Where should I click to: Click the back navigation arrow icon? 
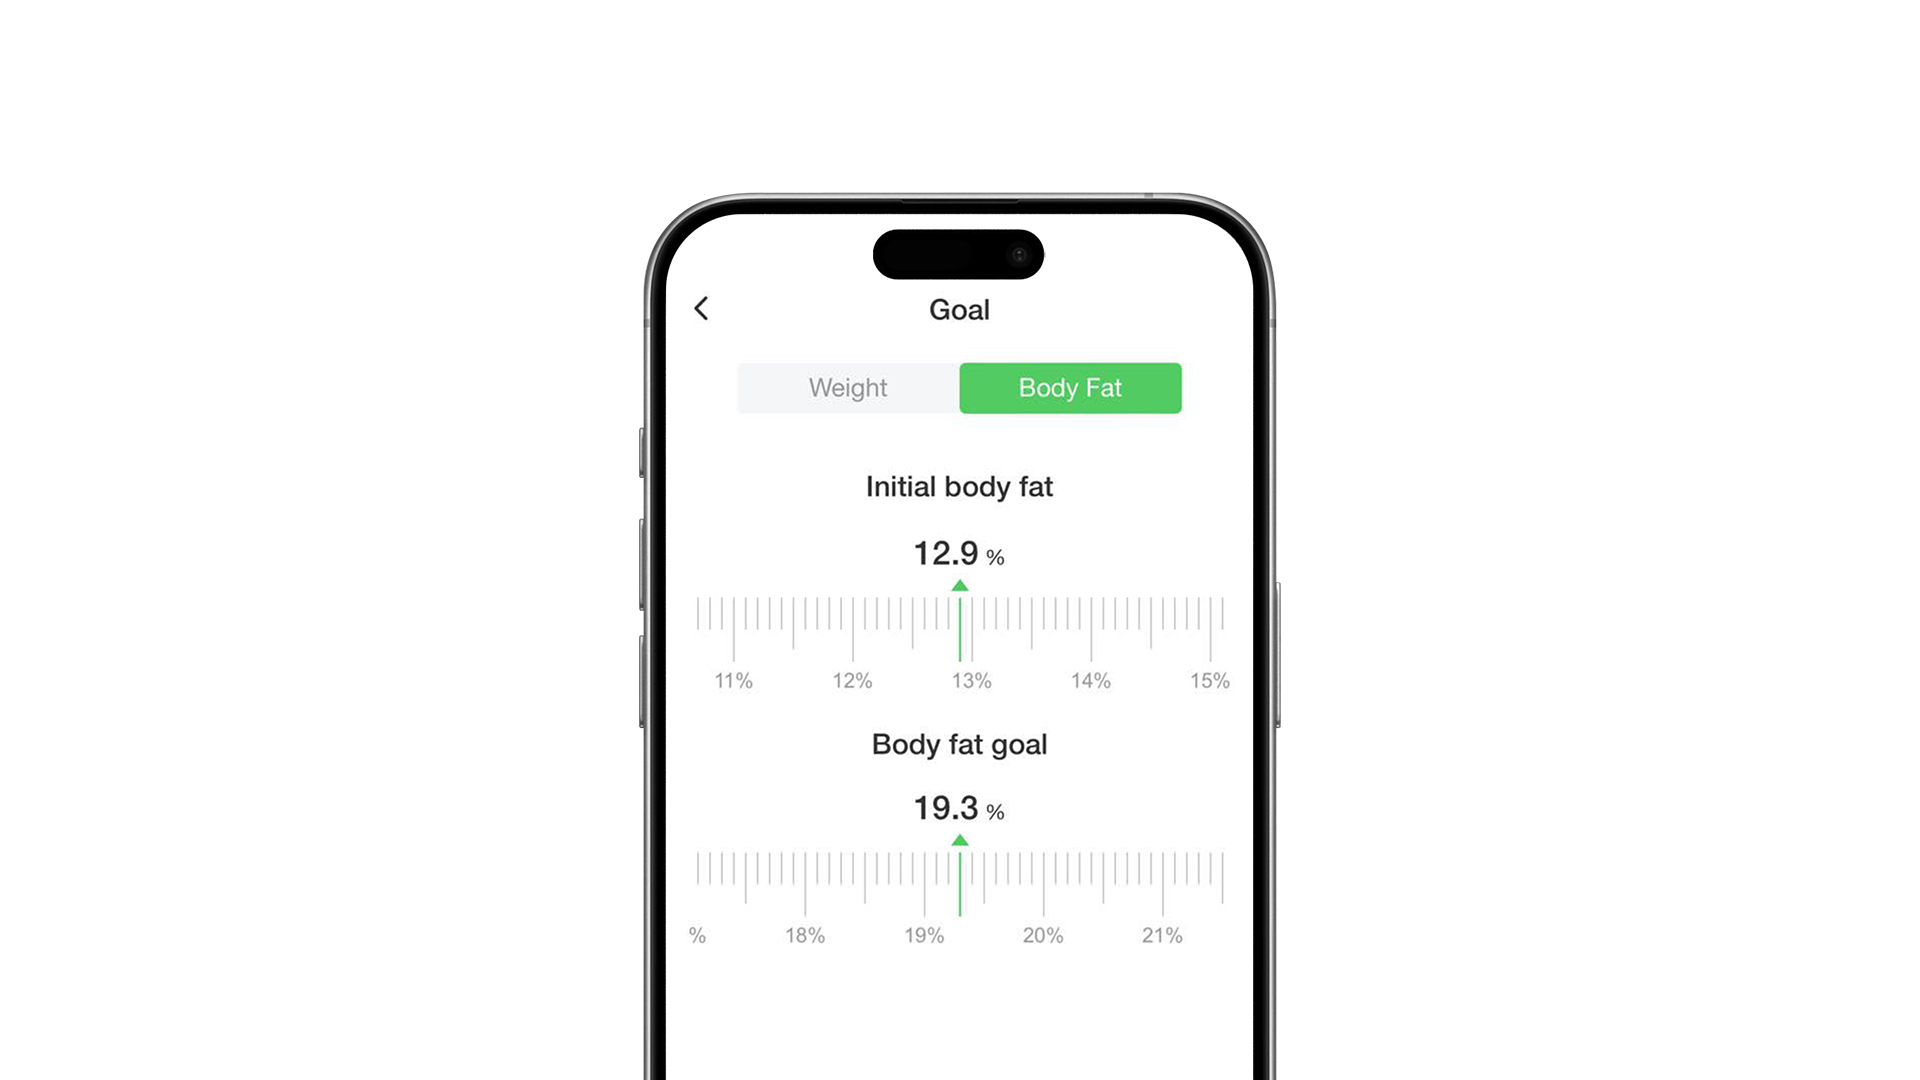703,307
